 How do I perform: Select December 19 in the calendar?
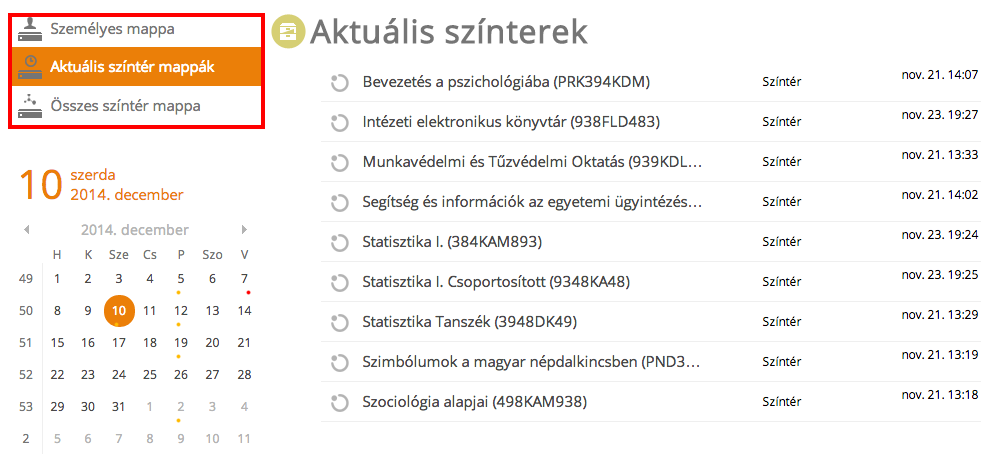click(x=181, y=343)
